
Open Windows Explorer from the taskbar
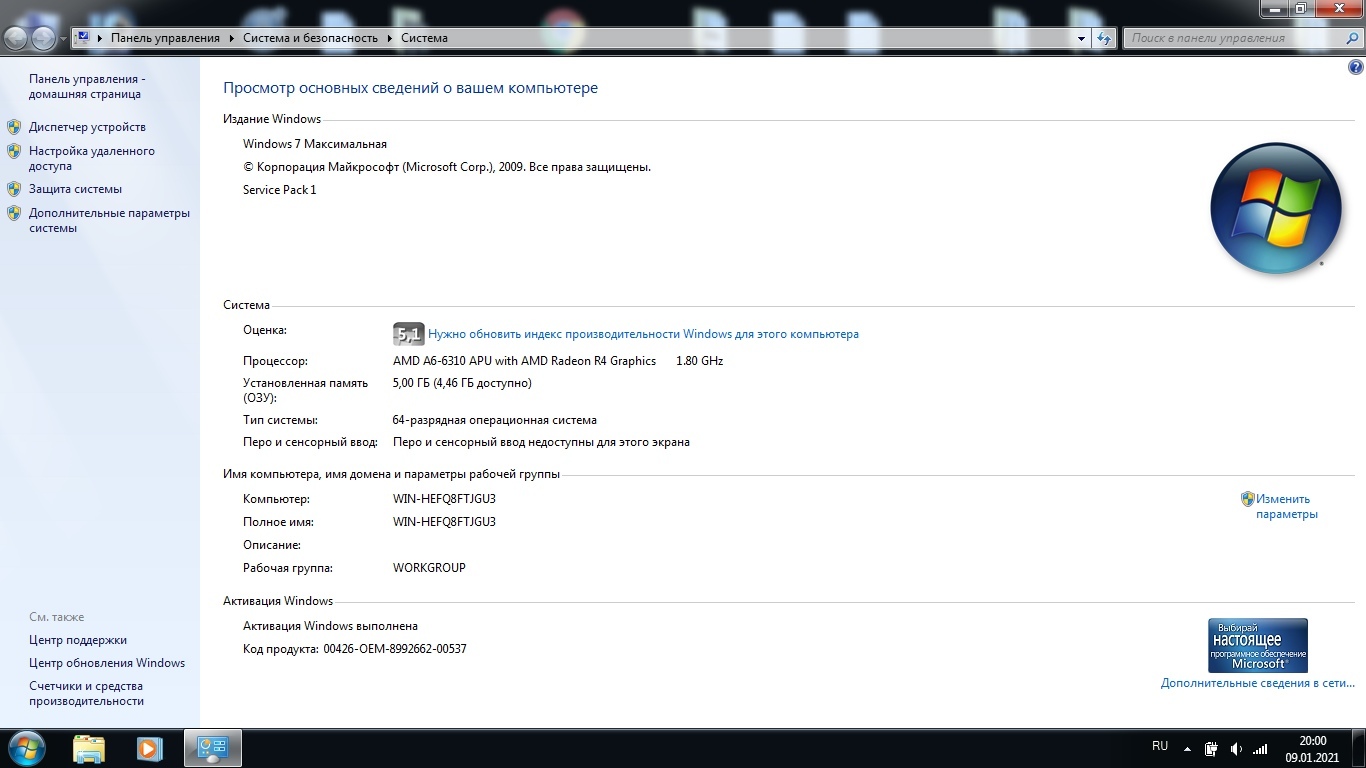(x=89, y=748)
